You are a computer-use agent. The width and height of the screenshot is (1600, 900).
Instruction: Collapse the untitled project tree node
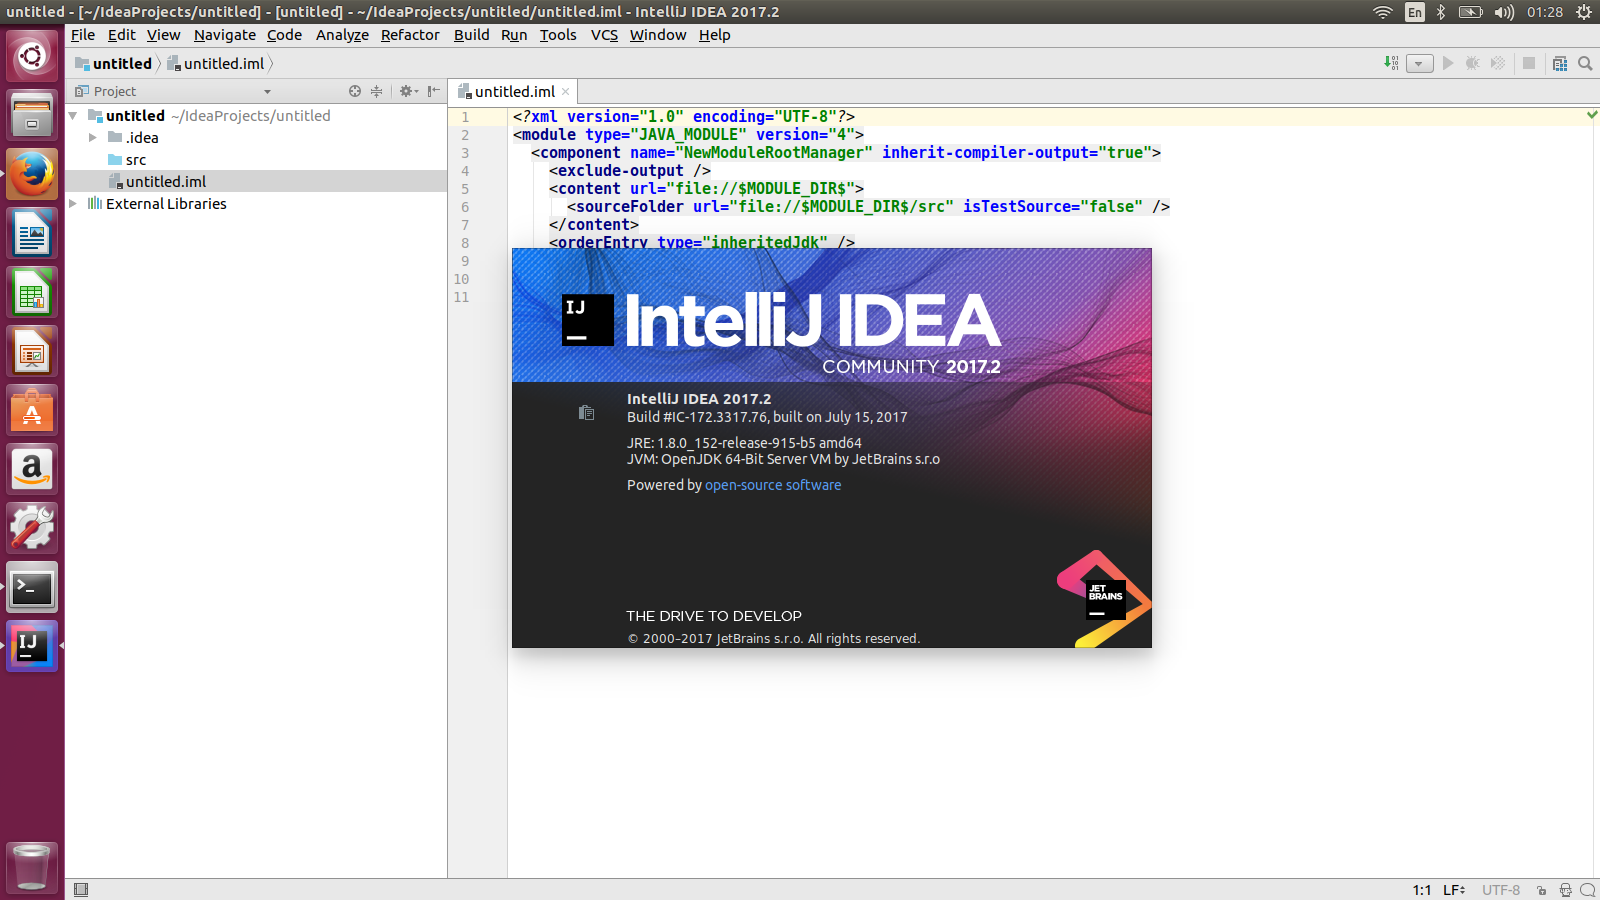pyautogui.click(x=72, y=115)
